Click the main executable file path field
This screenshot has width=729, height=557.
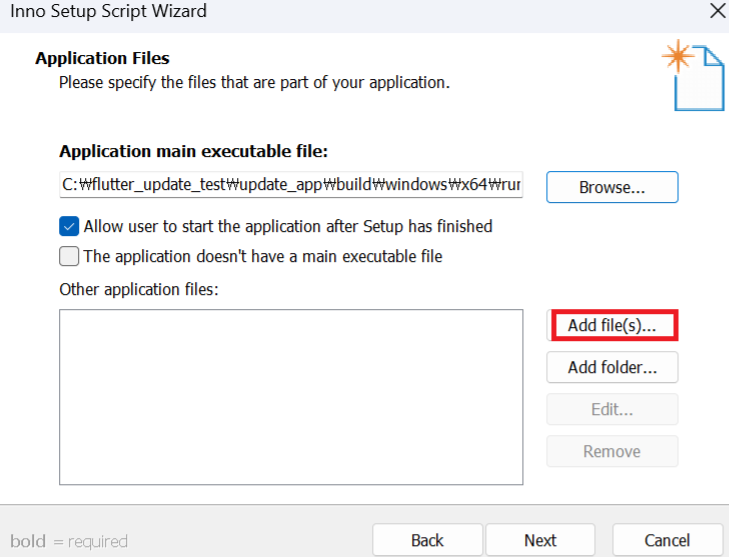pos(291,185)
